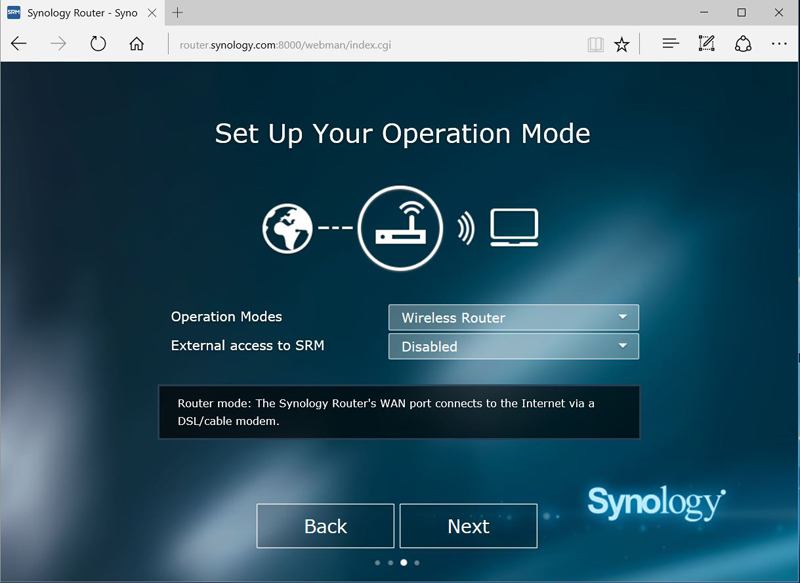
Task: Open the Operation Modes dropdown
Action: (513, 317)
